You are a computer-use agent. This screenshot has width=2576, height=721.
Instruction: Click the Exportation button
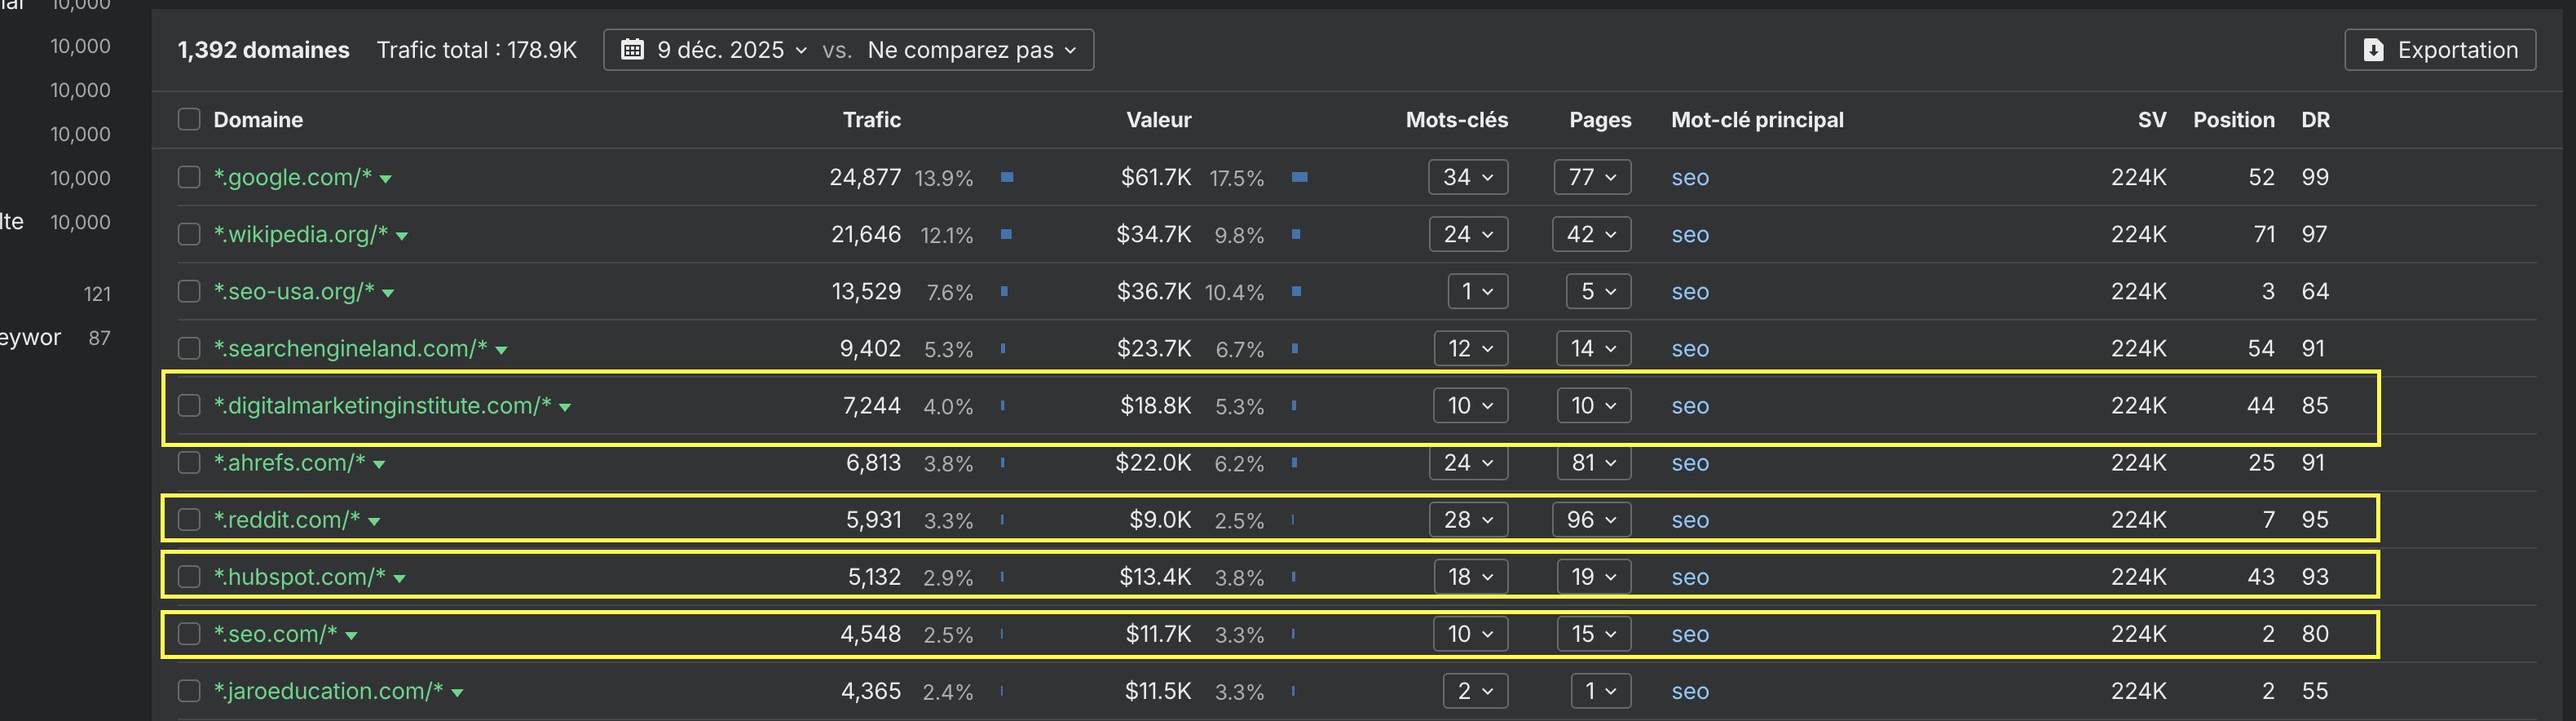2439,50
